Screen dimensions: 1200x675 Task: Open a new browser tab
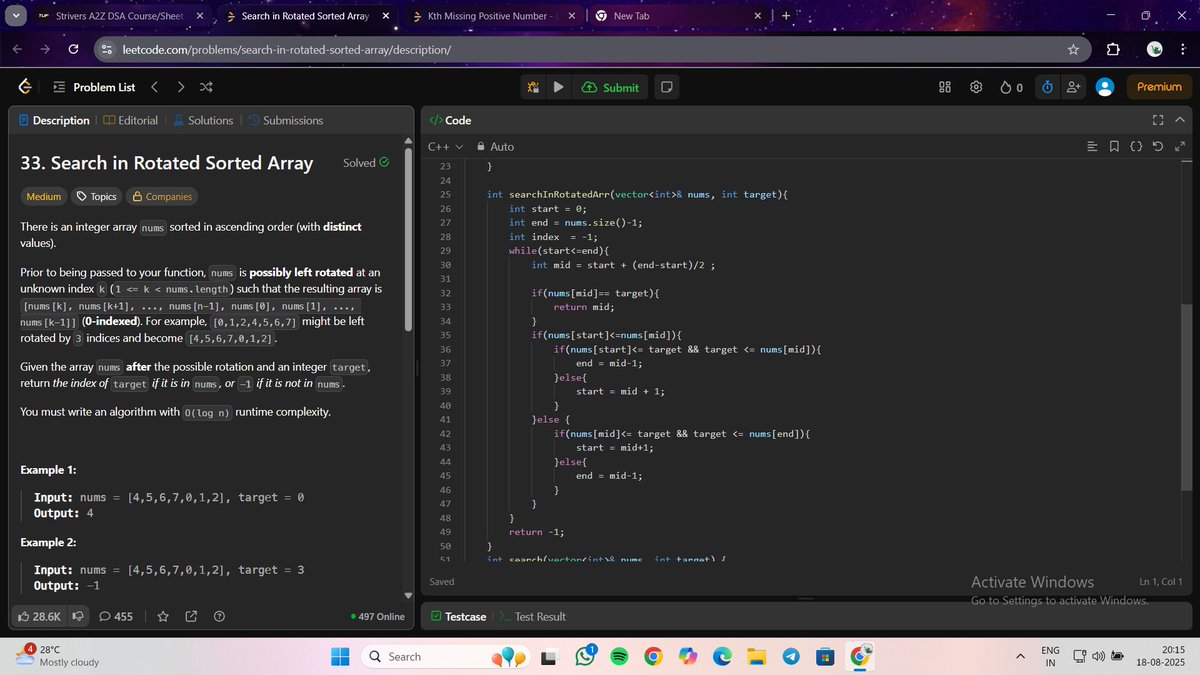click(x=786, y=16)
